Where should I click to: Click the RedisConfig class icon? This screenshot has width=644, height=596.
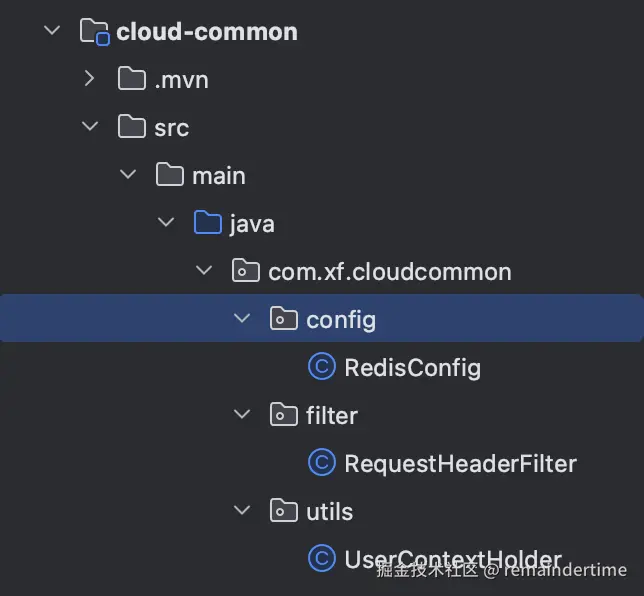[322, 367]
